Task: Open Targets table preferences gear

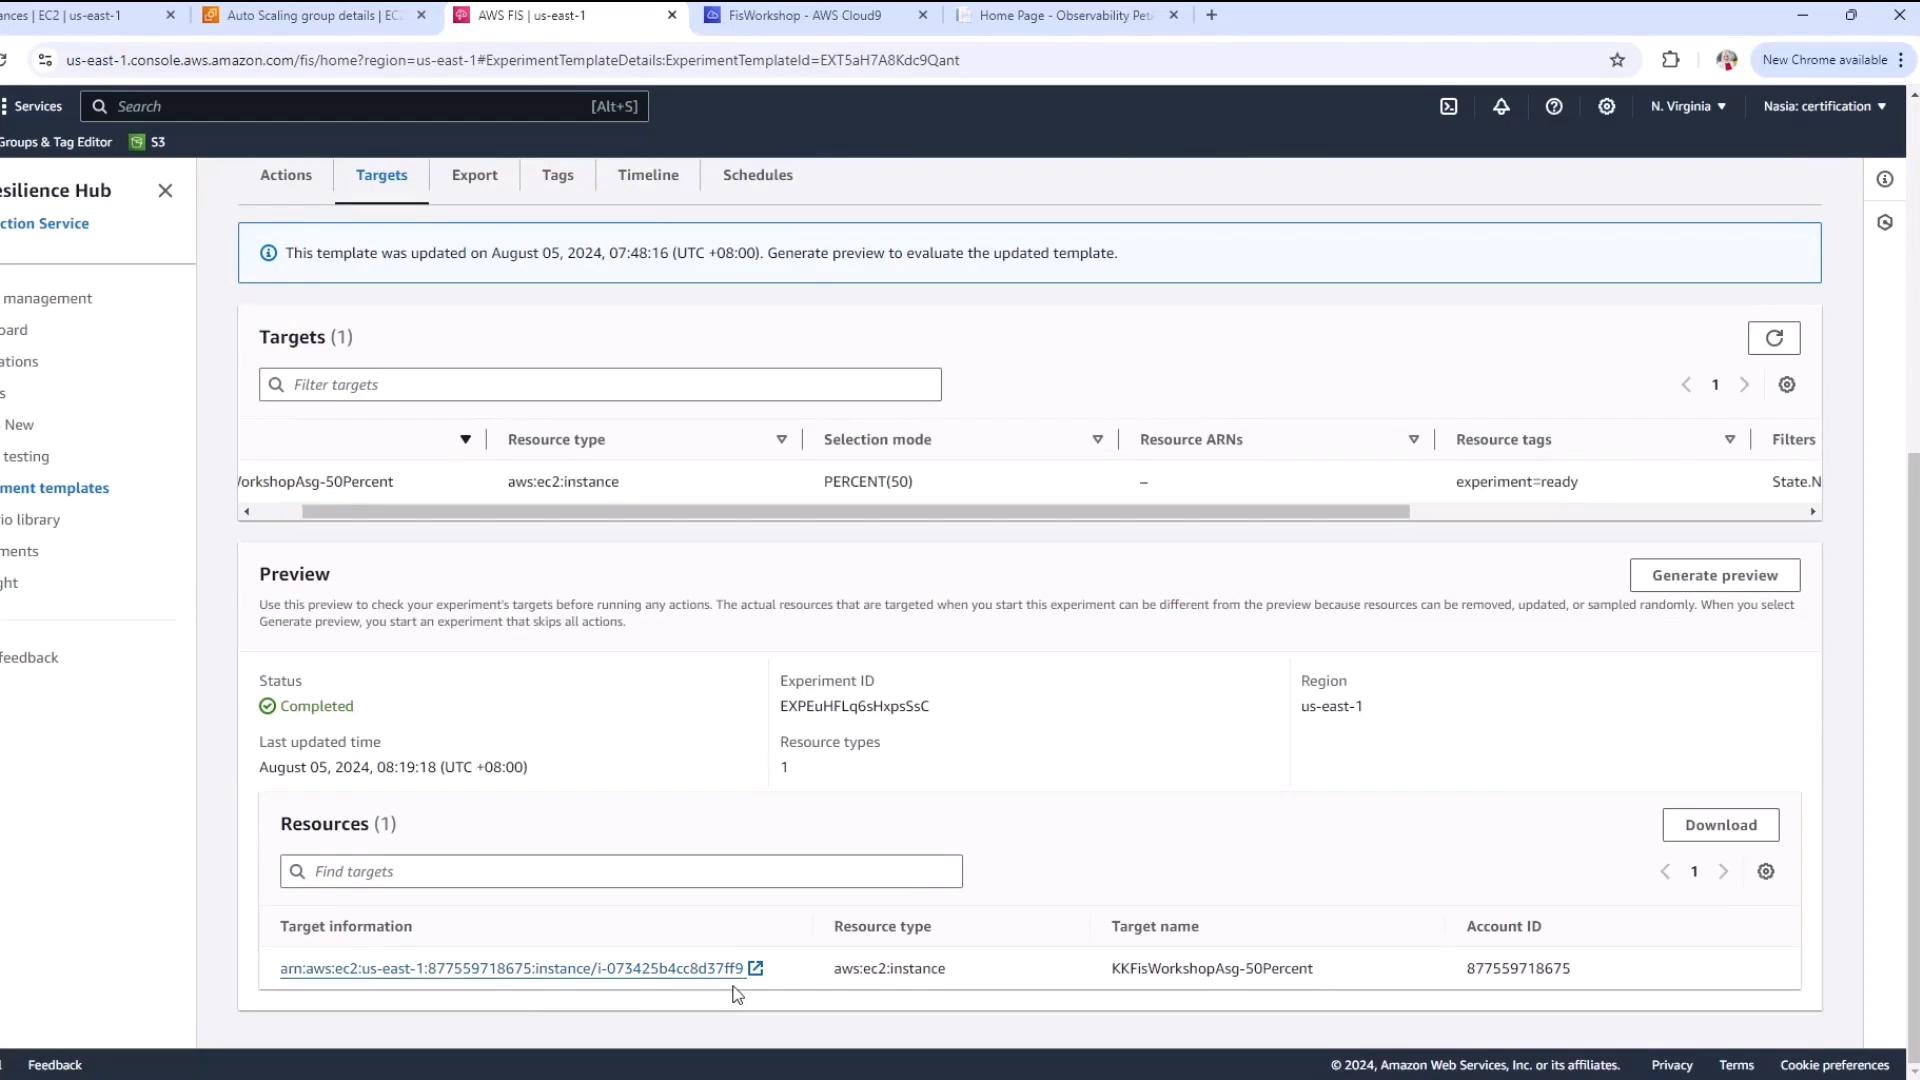Action: pyautogui.click(x=1787, y=385)
